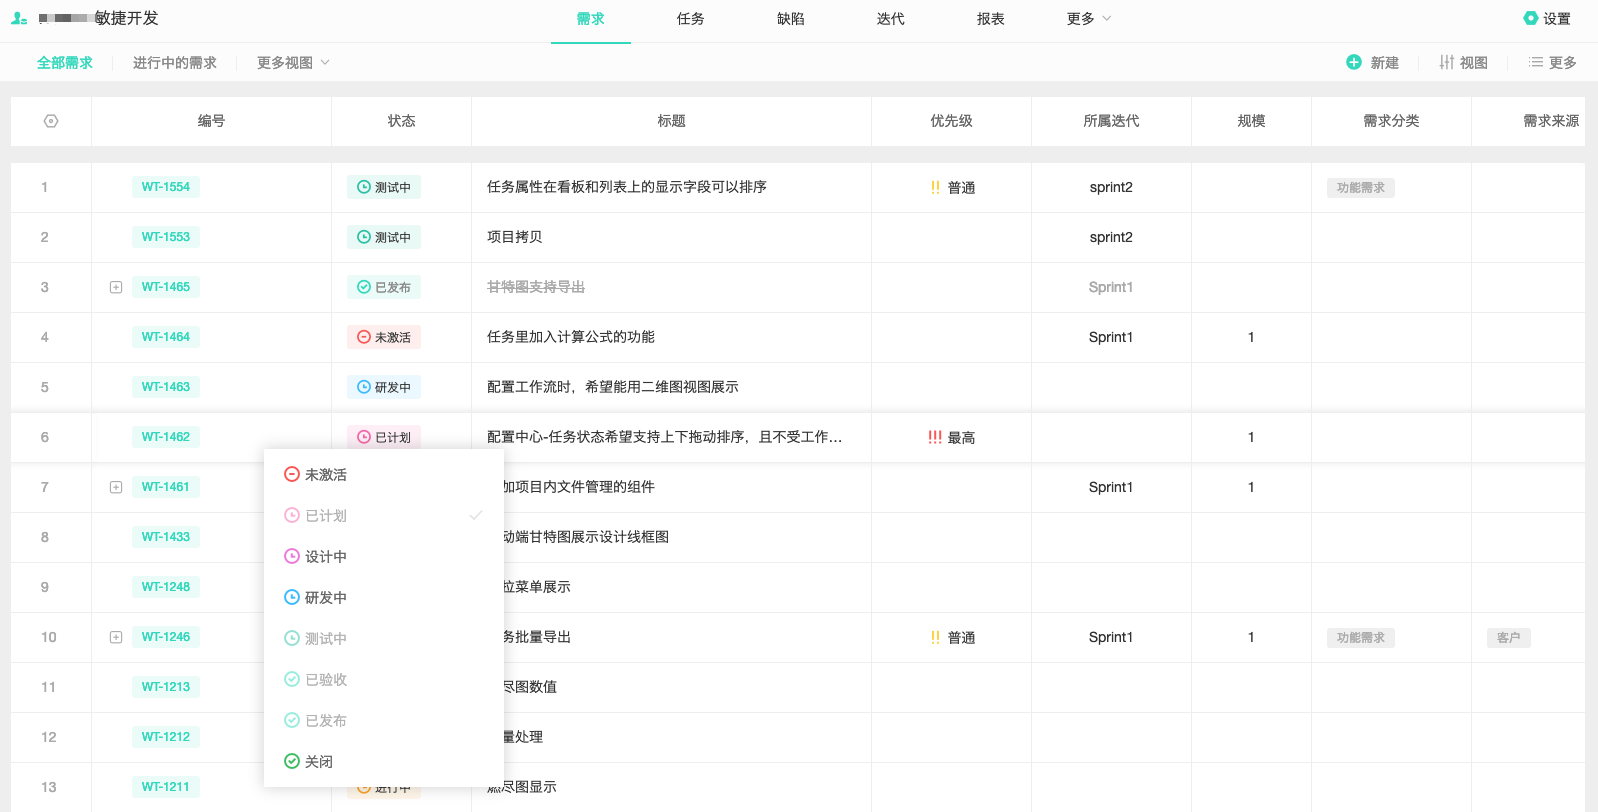Open requirement WT-1465

point(166,287)
